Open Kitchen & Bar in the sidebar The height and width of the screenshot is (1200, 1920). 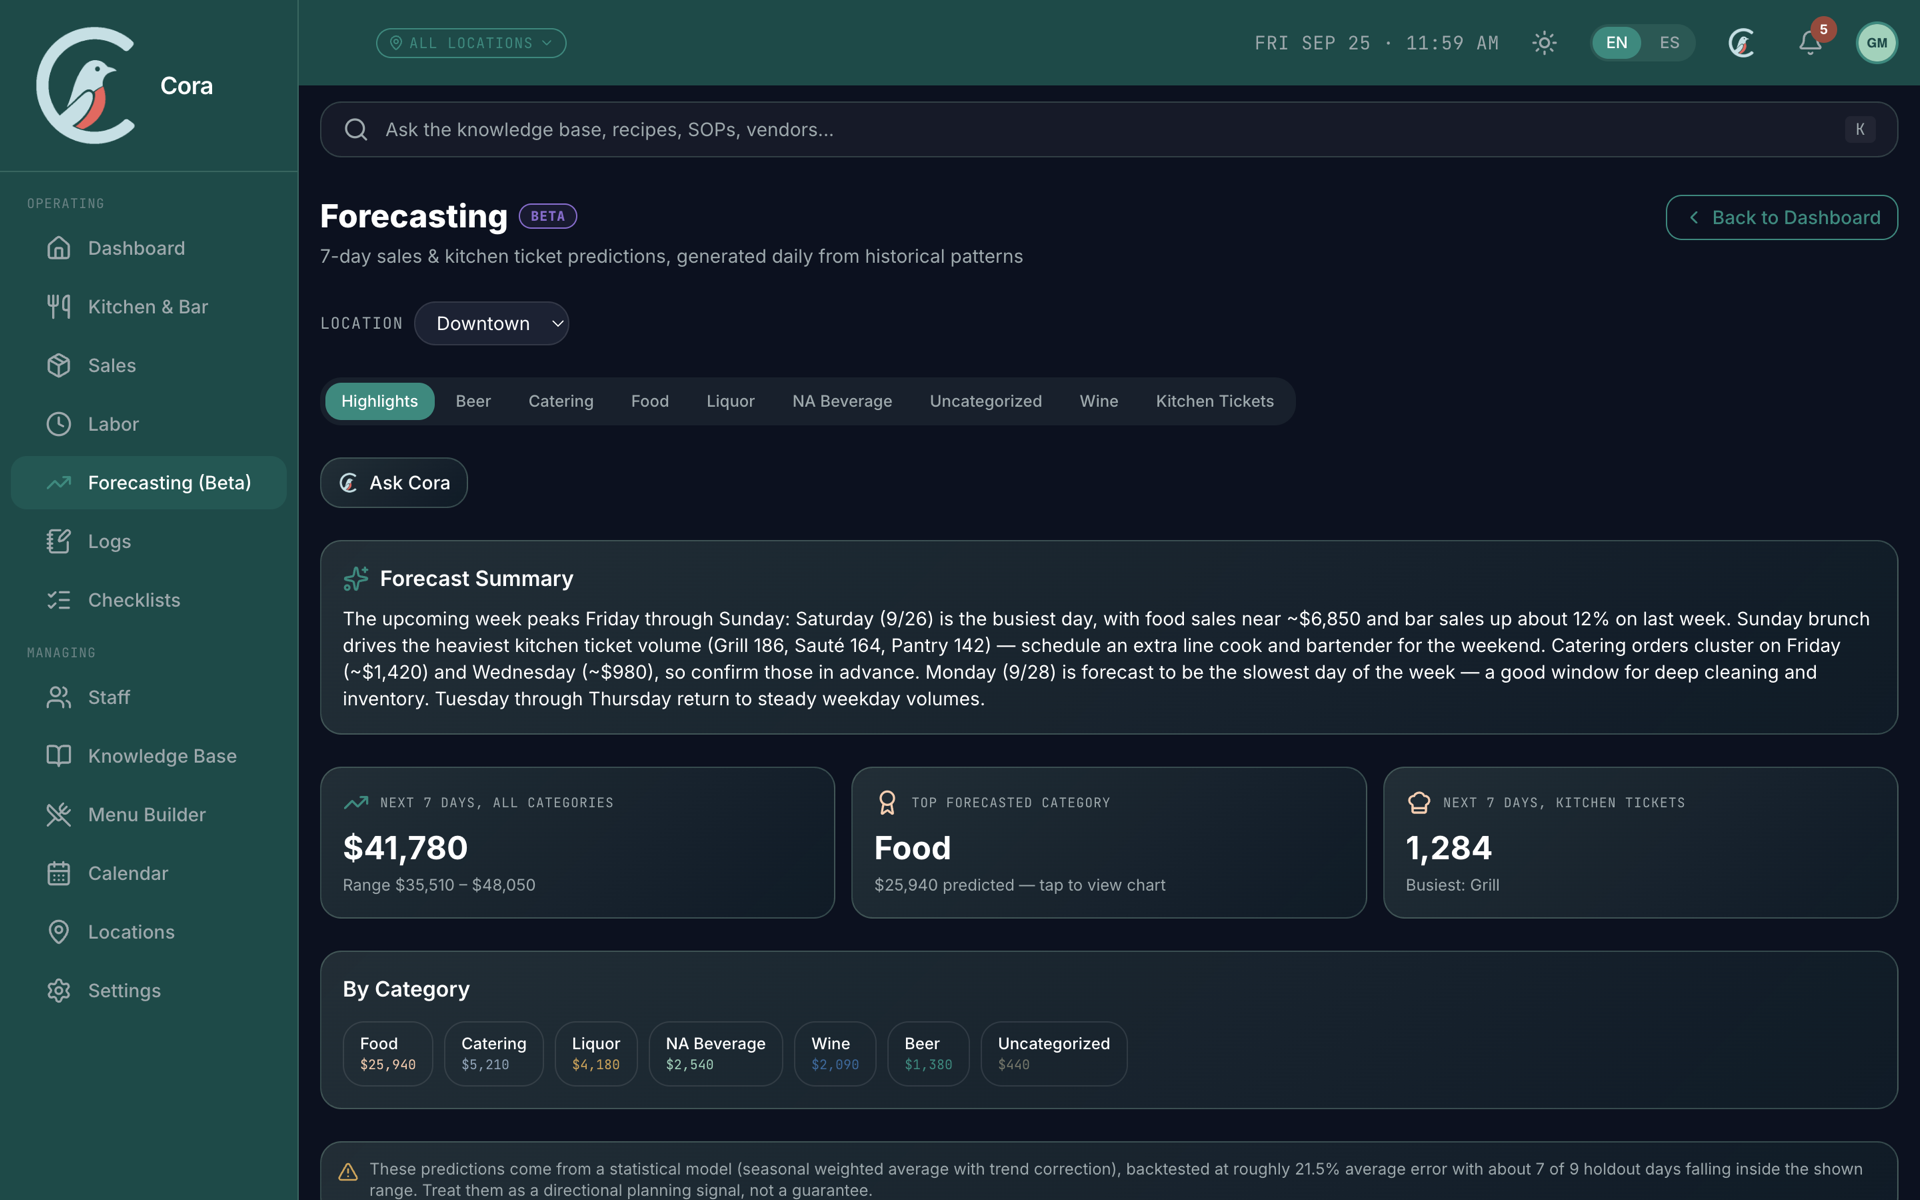[x=149, y=307]
